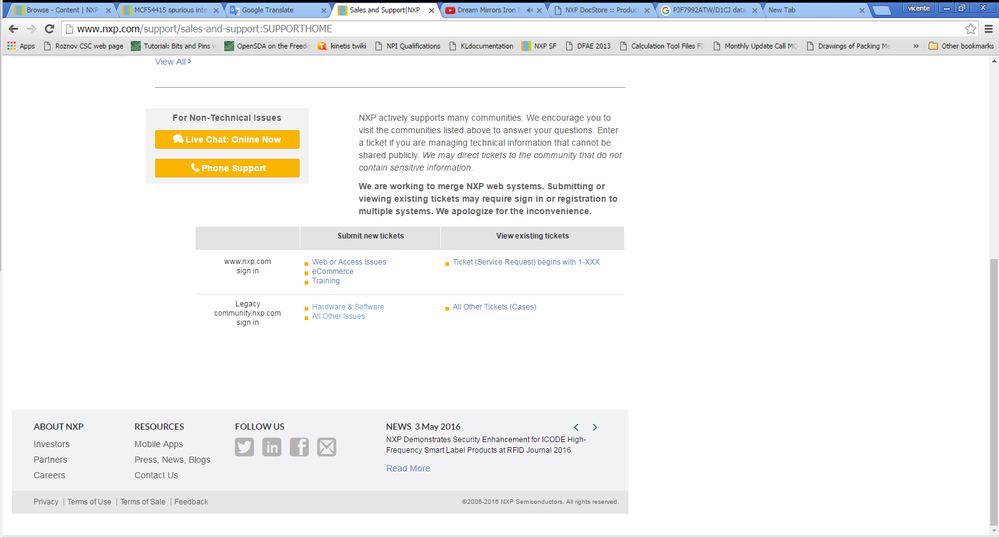The height and width of the screenshot is (538, 999).
Task: Open Feedback footer link
Action: [191, 502]
